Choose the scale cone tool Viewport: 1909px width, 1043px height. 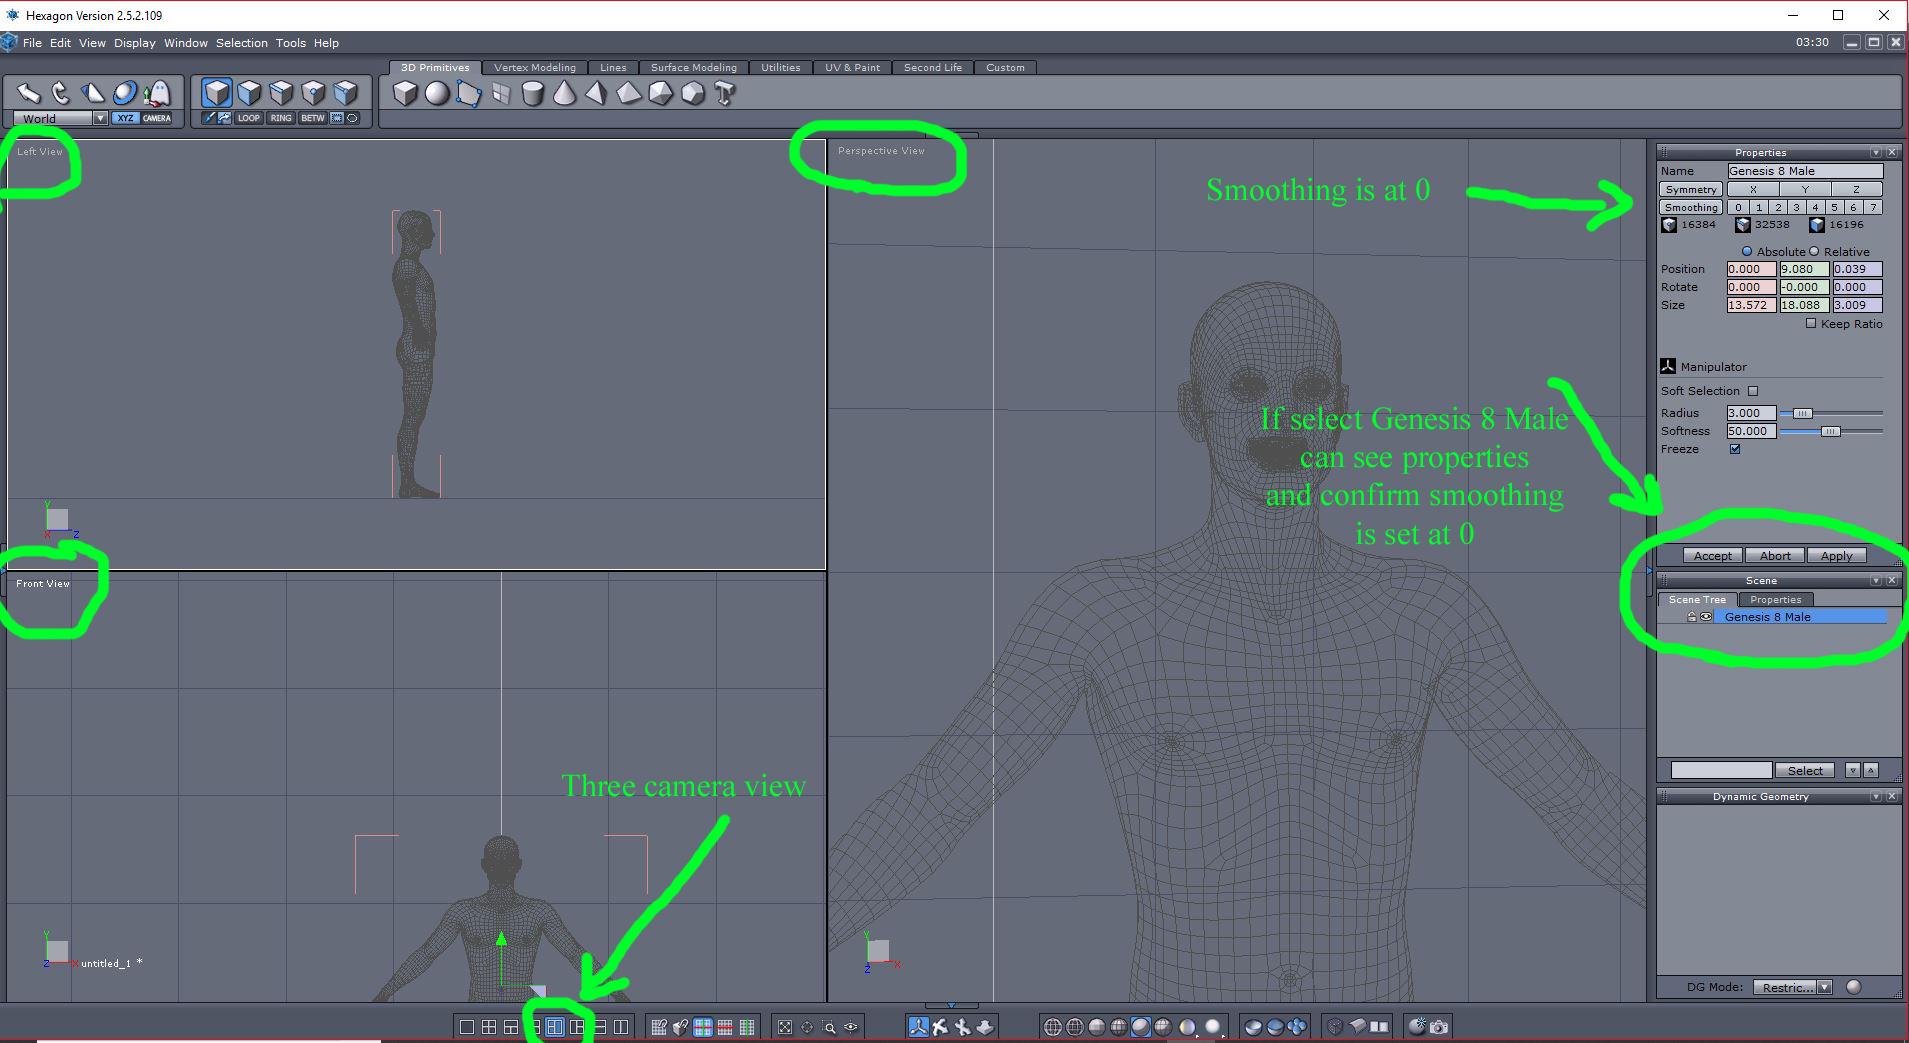[x=93, y=93]
